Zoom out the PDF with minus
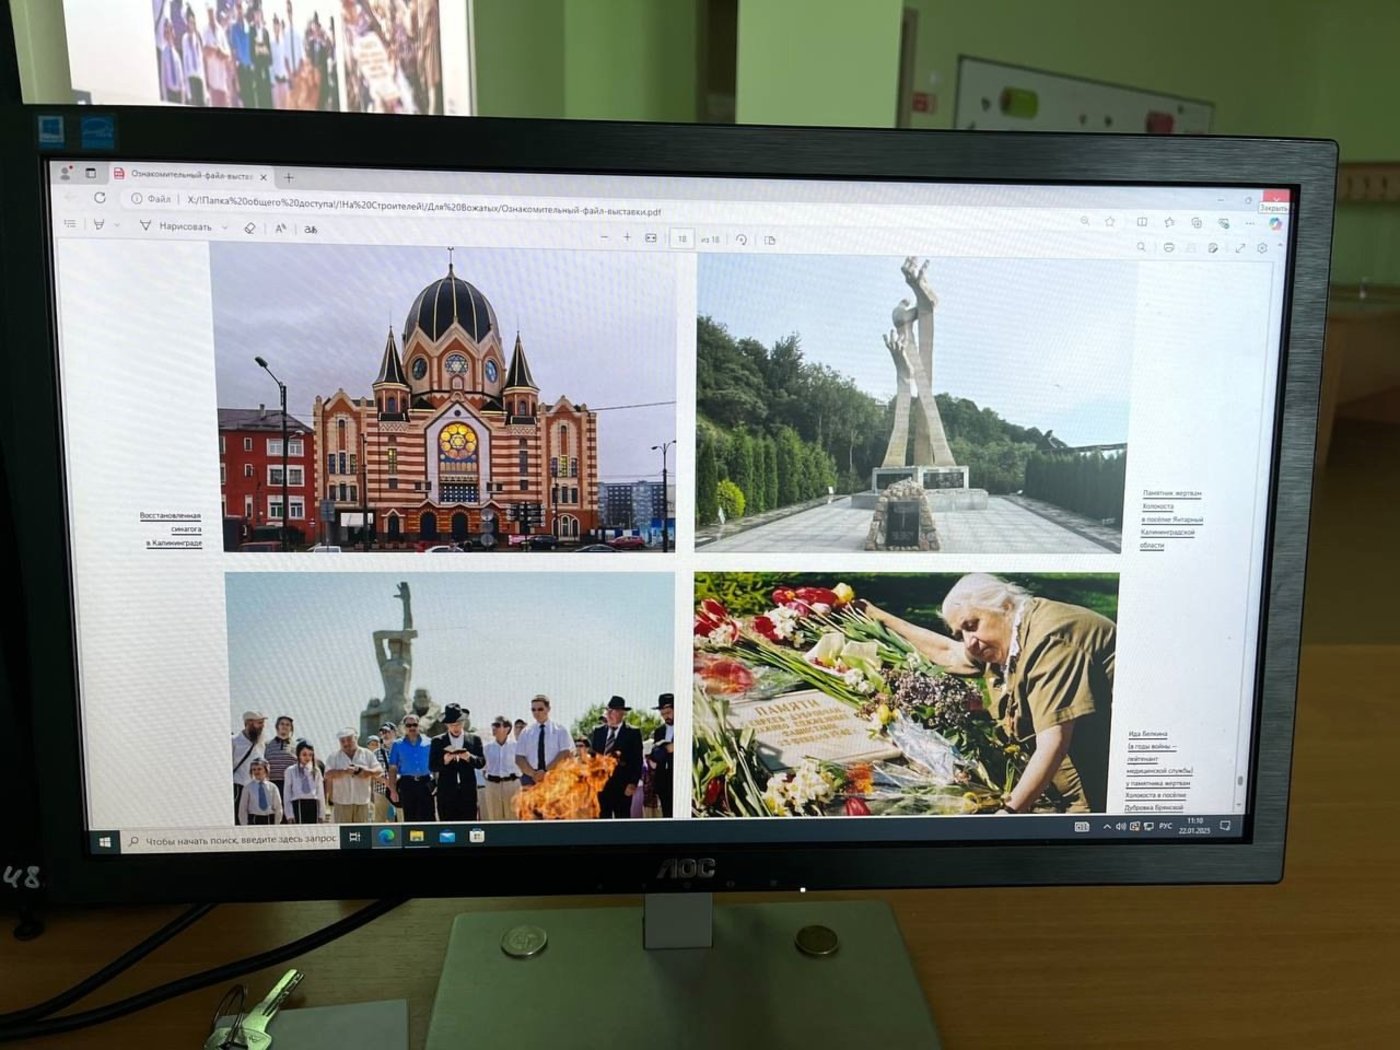The image size is (1400, 1050). 604,237
